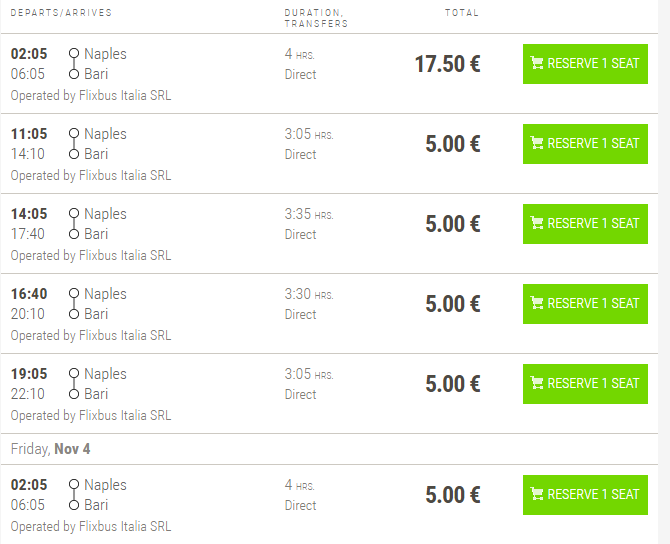Click the Friday, Nov 4 date divider
The image size is (670, 544).
(x=51, y=449)
